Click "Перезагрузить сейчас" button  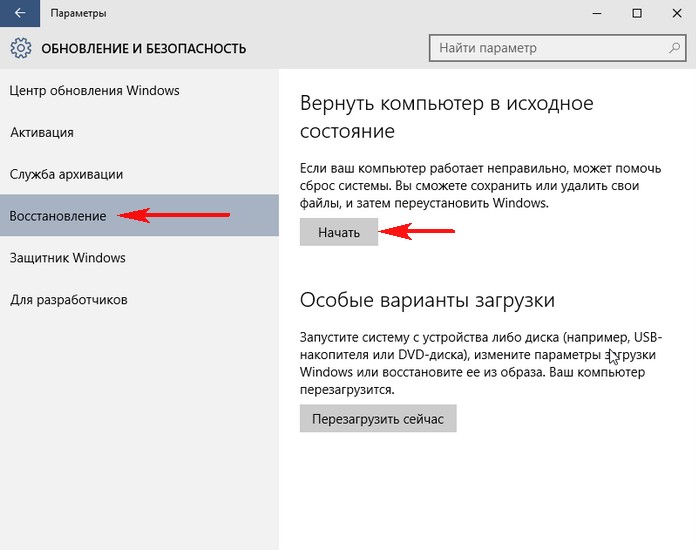[x=378, y=419]
